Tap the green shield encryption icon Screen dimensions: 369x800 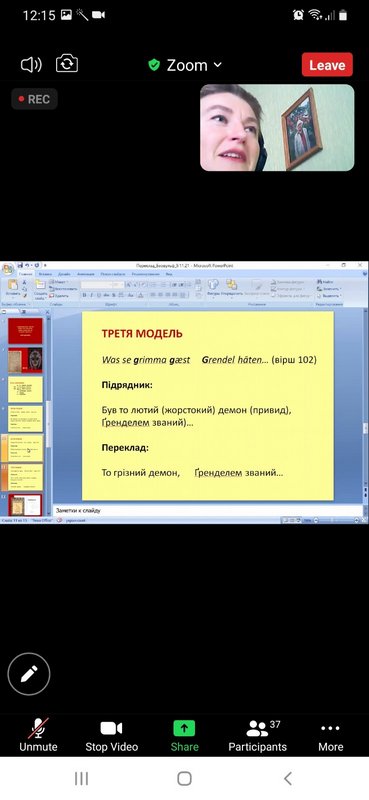click(154, 65)
